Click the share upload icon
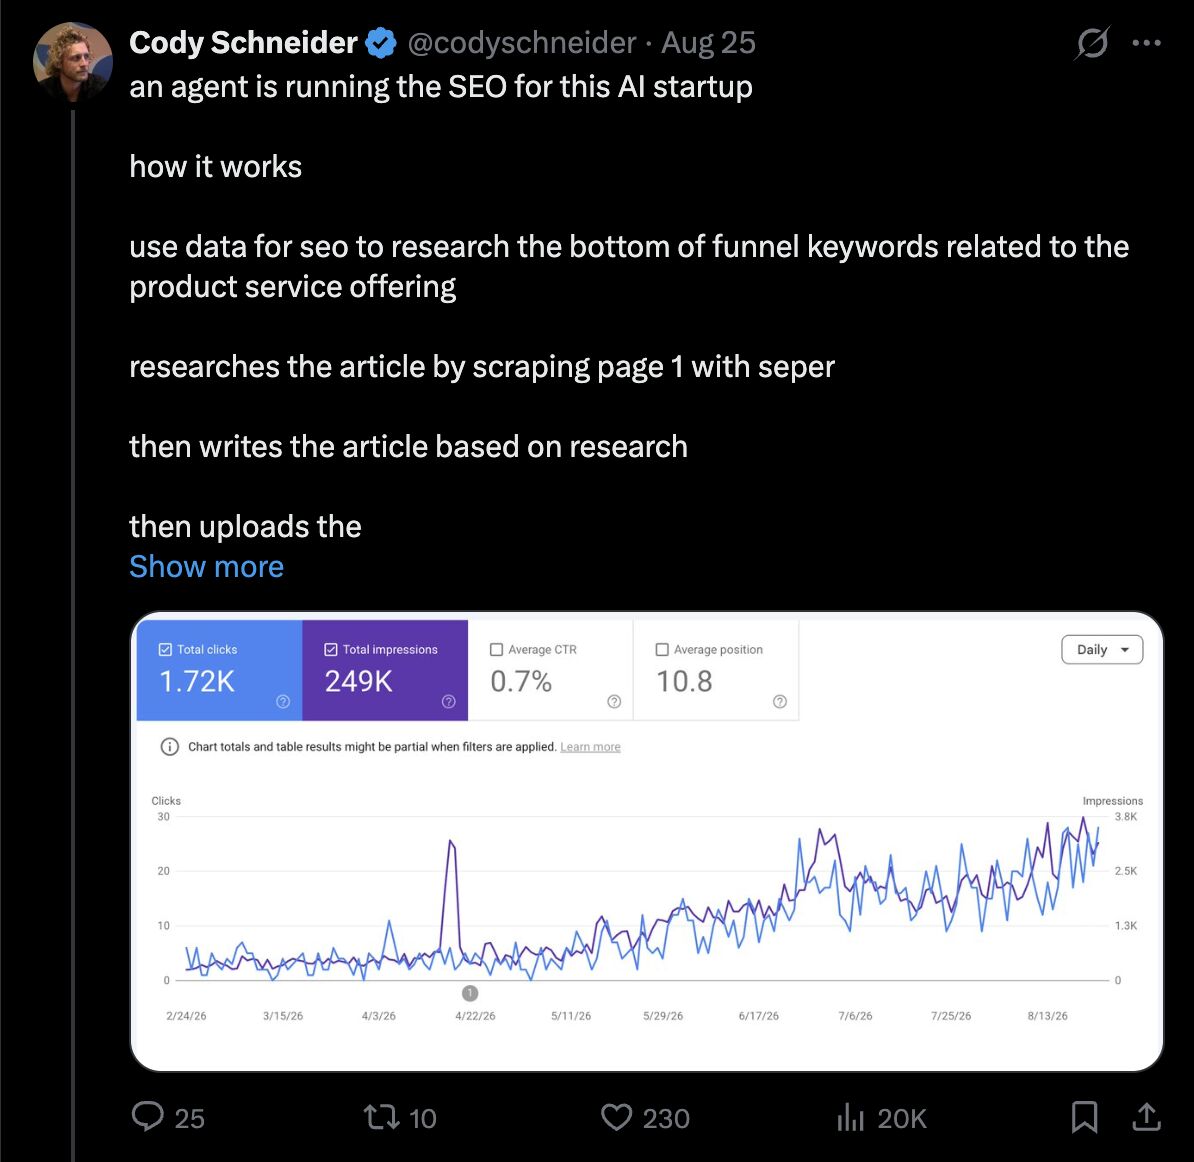1194x1162 pixels. pyautogui.click(x=1146, y=1116)
